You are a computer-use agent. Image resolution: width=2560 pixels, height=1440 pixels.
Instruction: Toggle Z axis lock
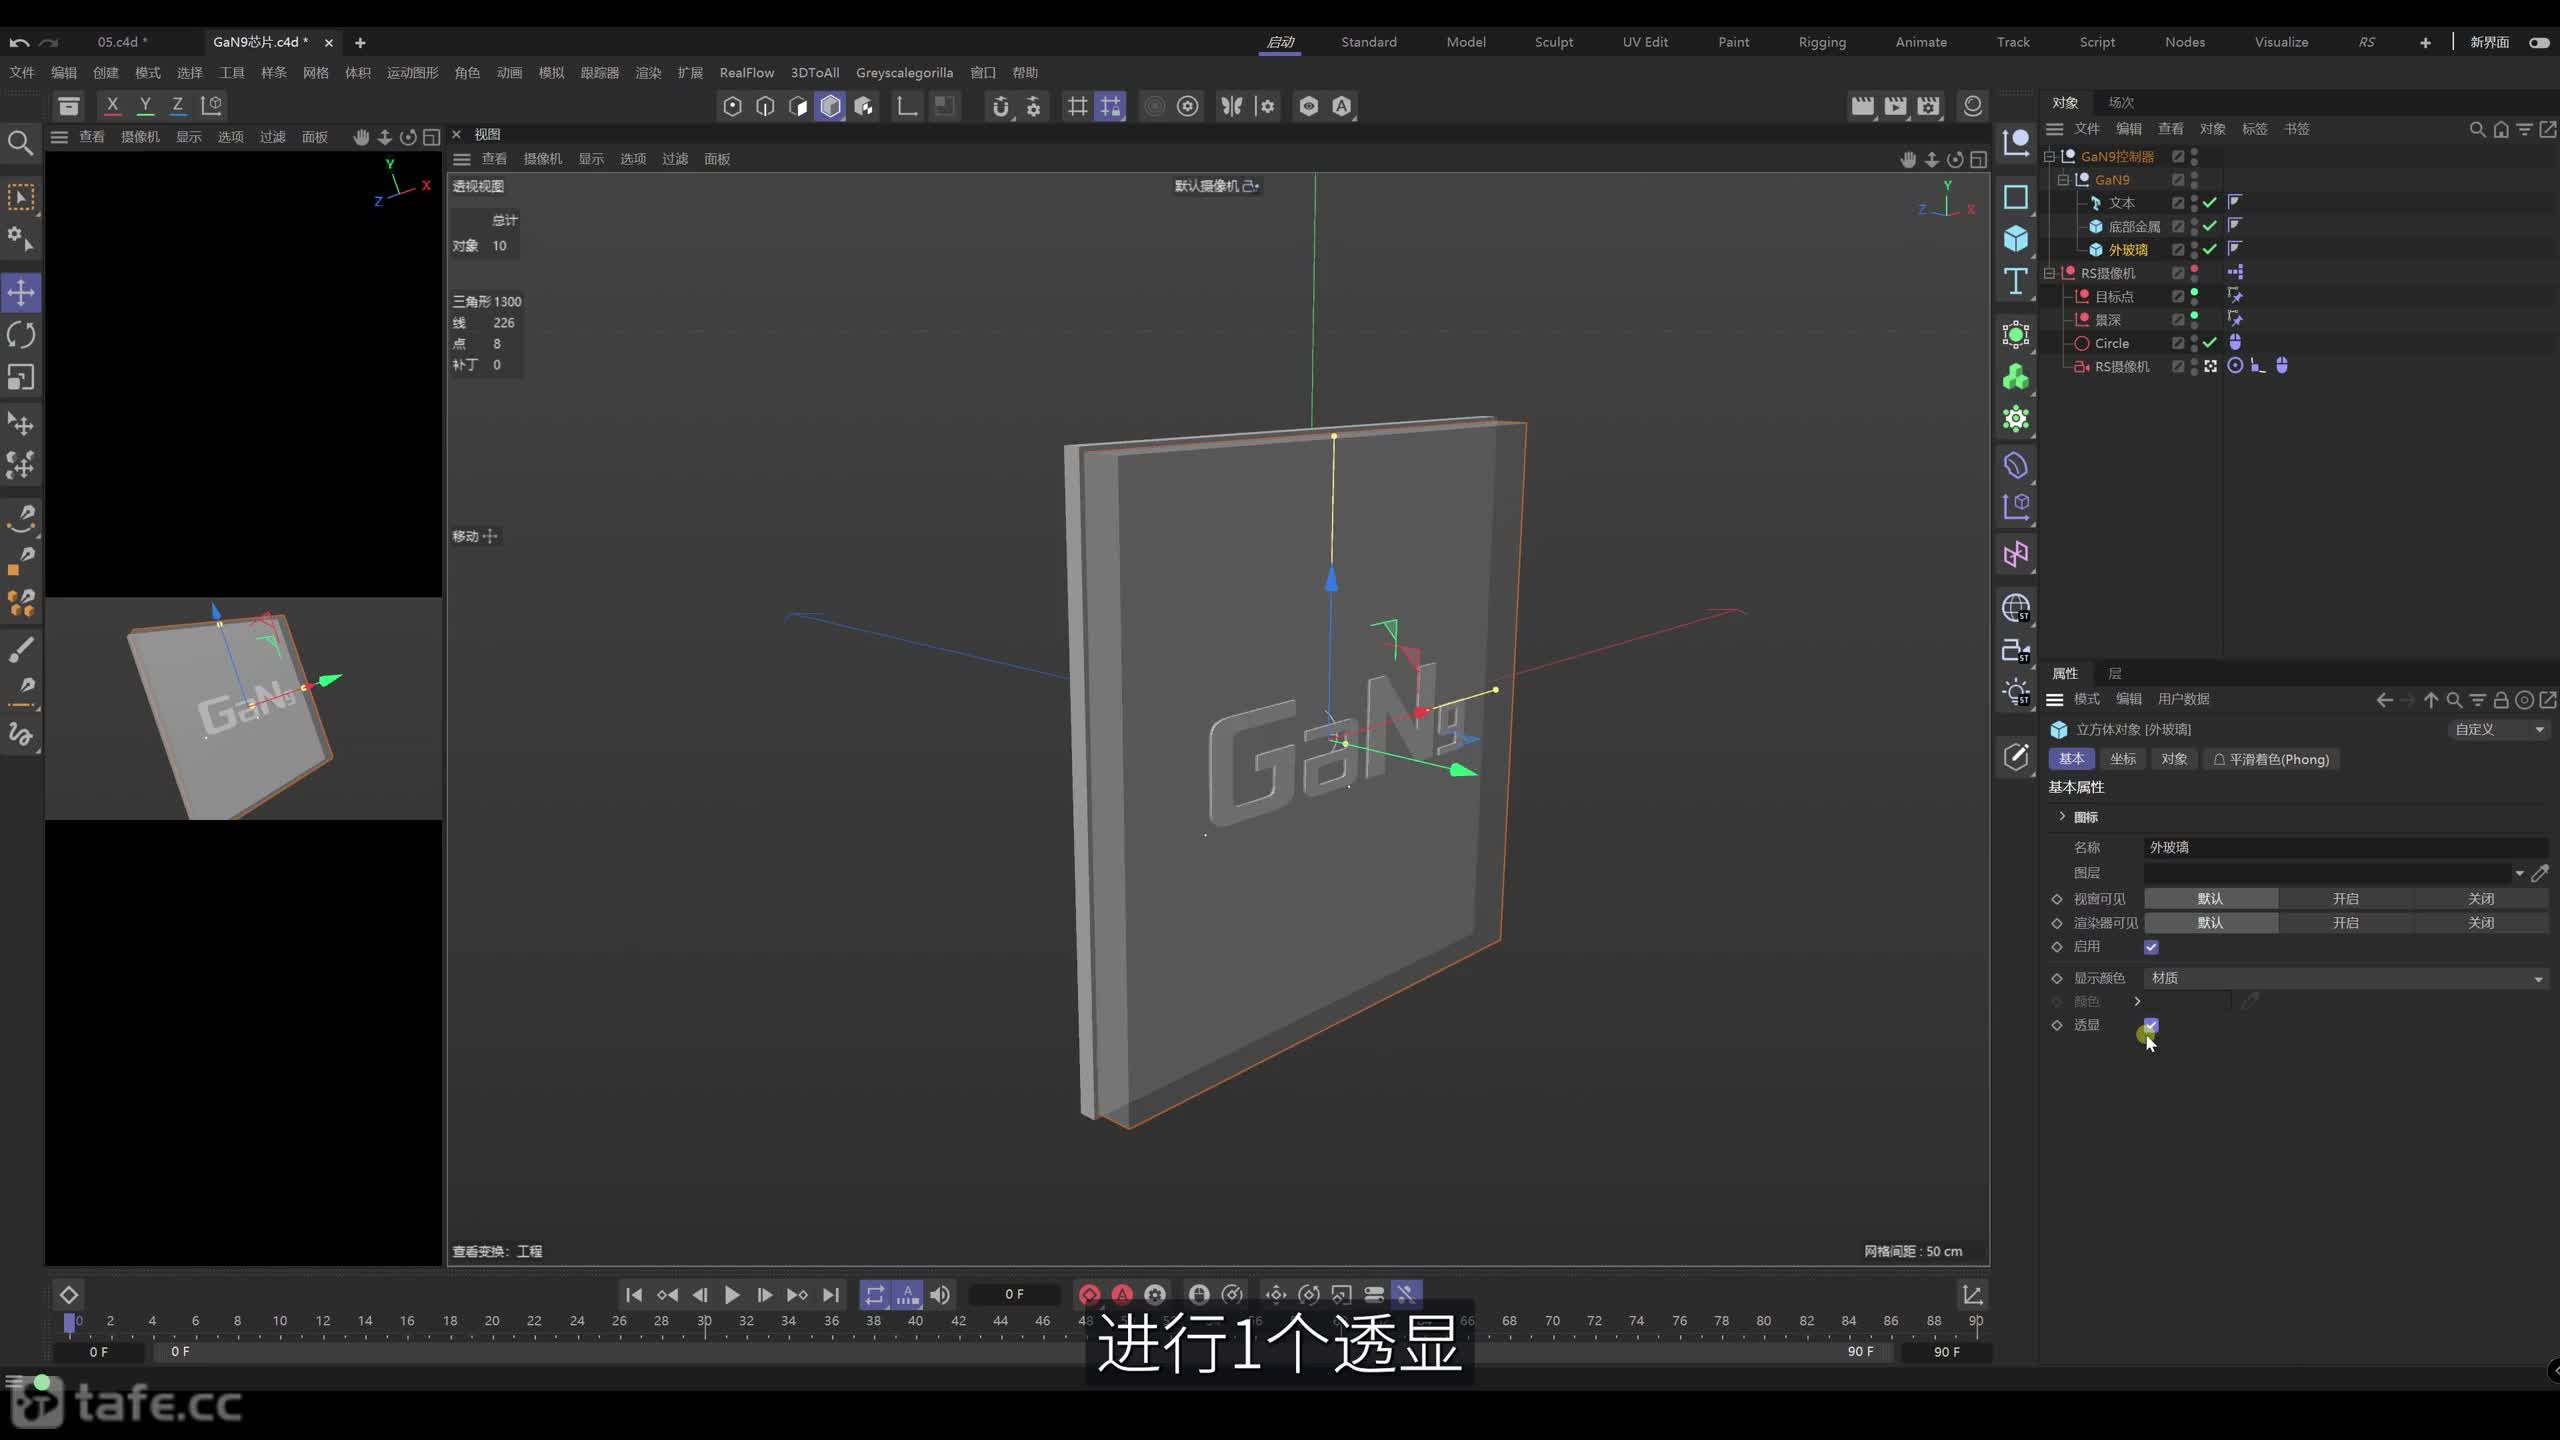coord(177,105)
